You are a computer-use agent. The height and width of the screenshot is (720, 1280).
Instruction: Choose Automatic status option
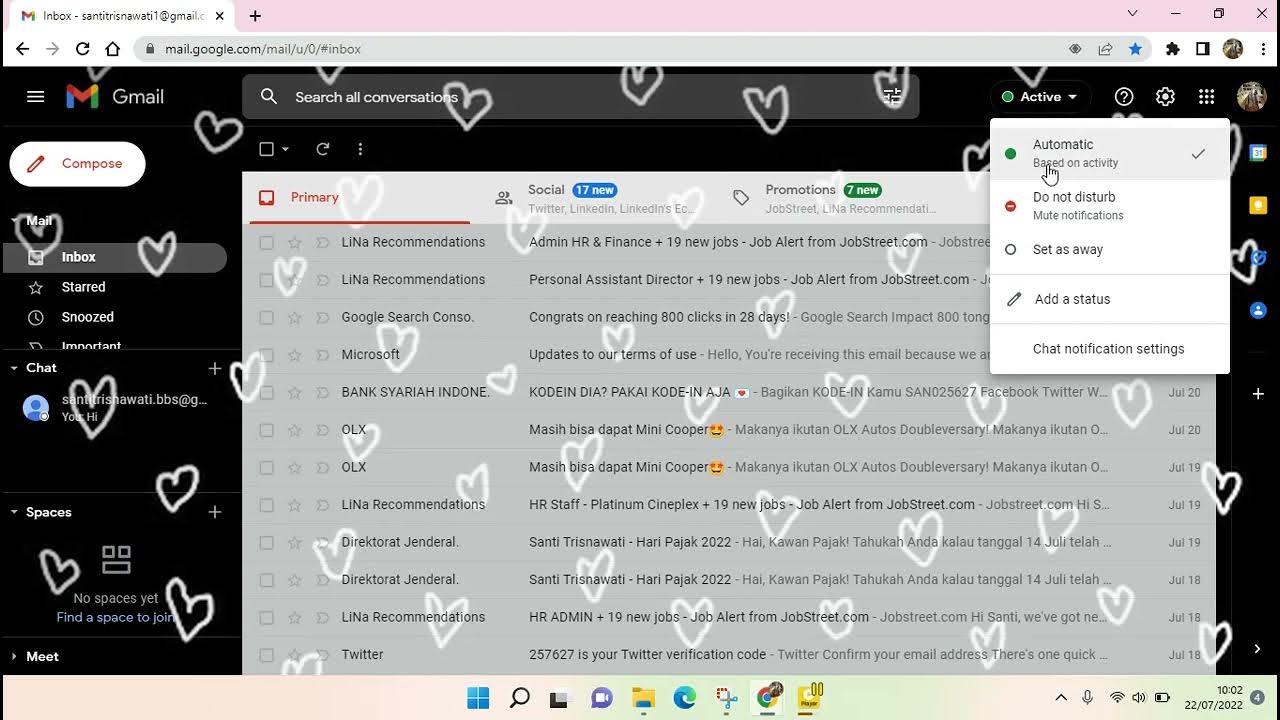pyautogui.click(x=1109, y=153)
